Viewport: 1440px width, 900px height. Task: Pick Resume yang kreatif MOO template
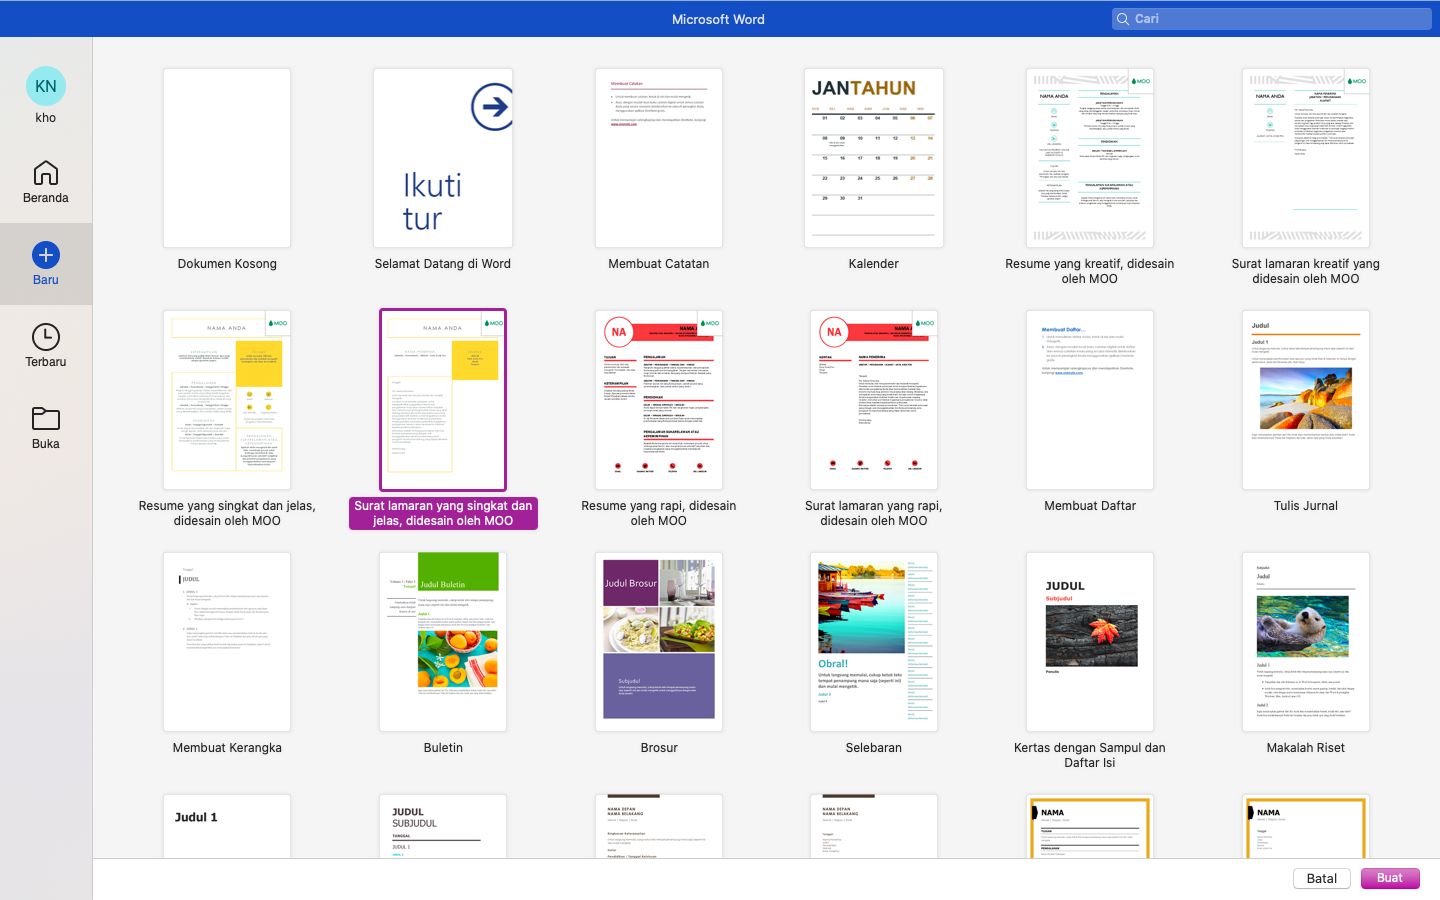tap(1090, 158)
